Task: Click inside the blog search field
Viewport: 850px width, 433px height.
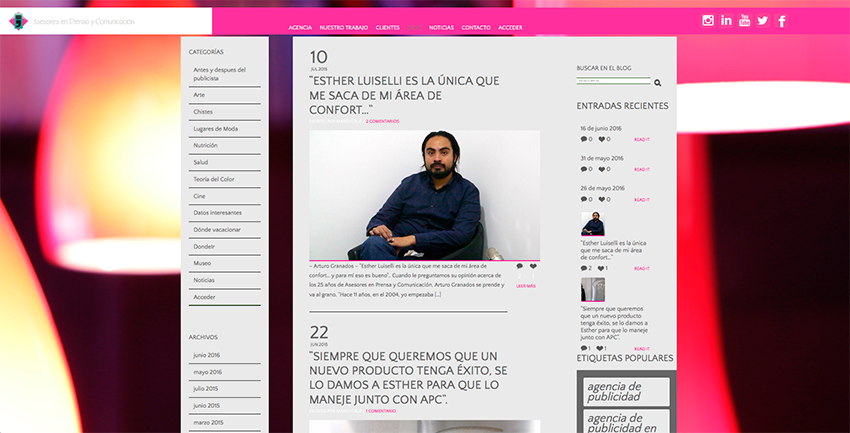Action: coord(614,81)
